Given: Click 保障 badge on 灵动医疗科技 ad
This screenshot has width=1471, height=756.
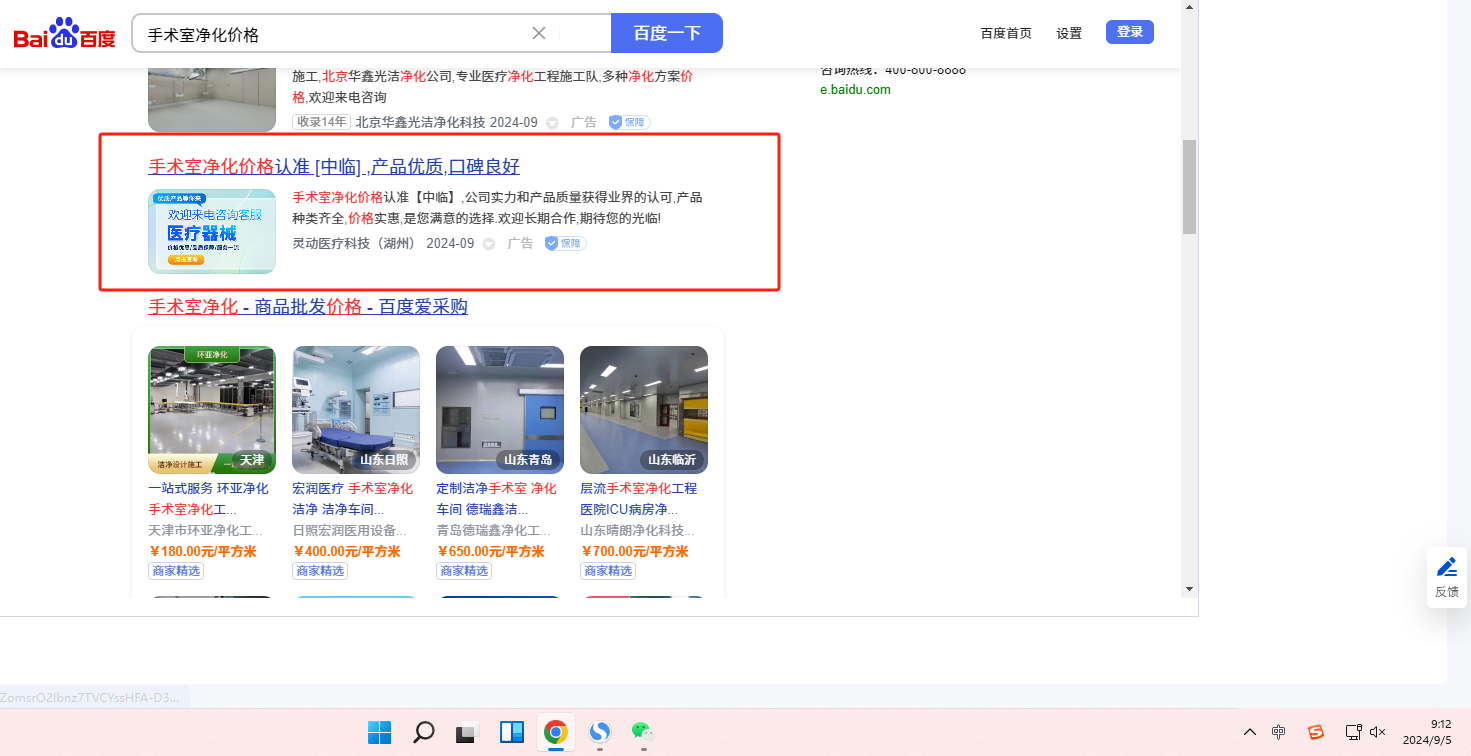Looking at the screenshot, I should (x=565, y=243).
